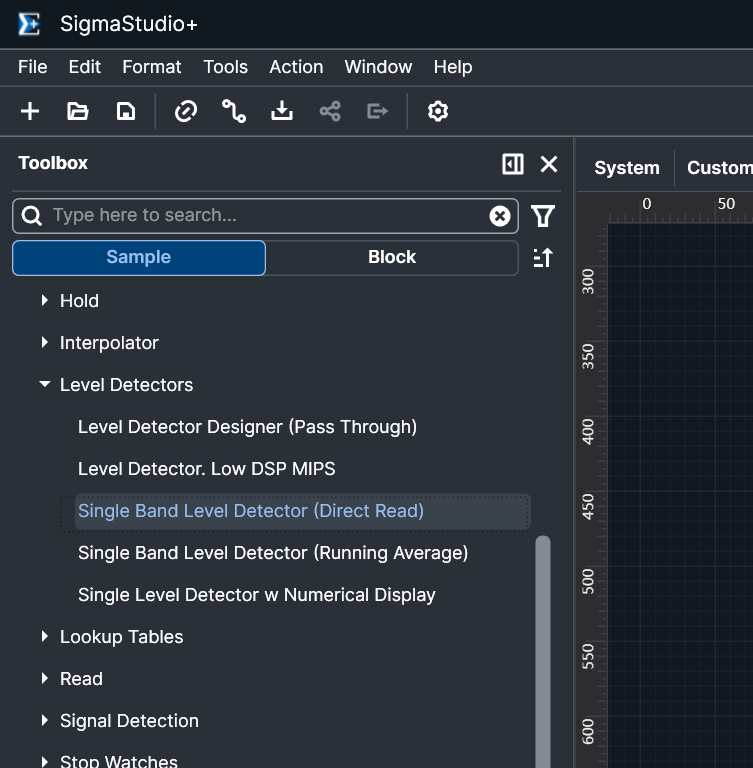Switch to the System tab

click(x=627, y=168)
